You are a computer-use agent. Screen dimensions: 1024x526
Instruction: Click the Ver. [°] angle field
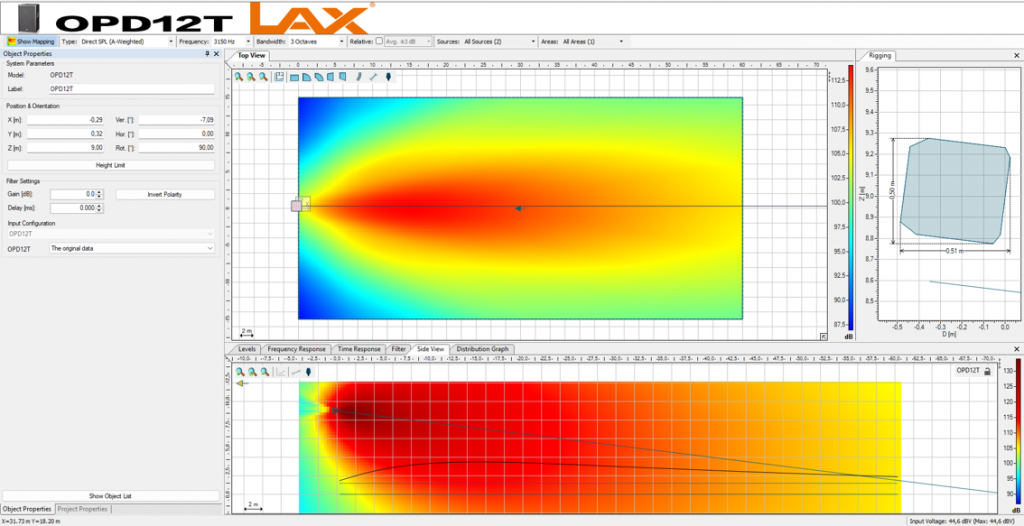pos(176,120)
